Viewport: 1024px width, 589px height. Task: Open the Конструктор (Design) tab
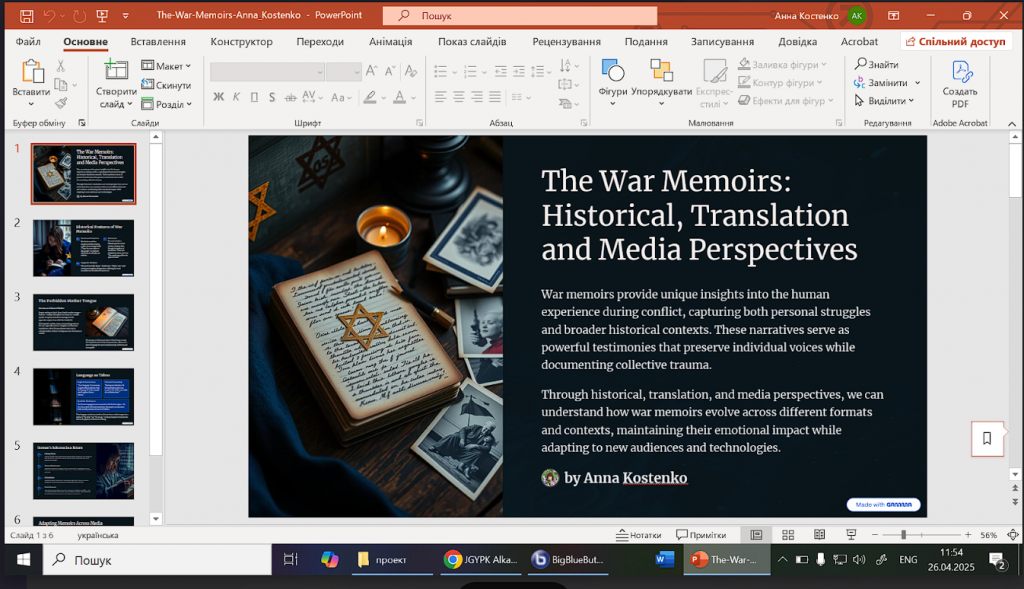click(x=241, y=42)
